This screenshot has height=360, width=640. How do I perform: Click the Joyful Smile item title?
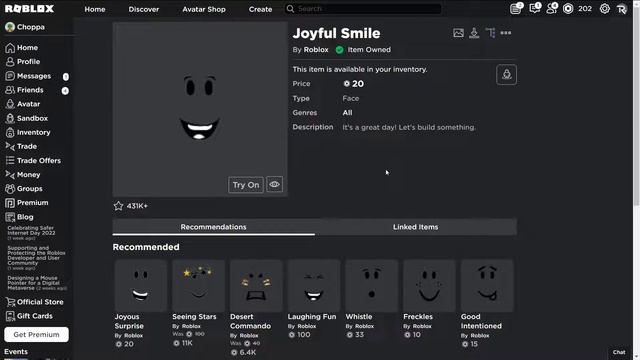point(336,33)
